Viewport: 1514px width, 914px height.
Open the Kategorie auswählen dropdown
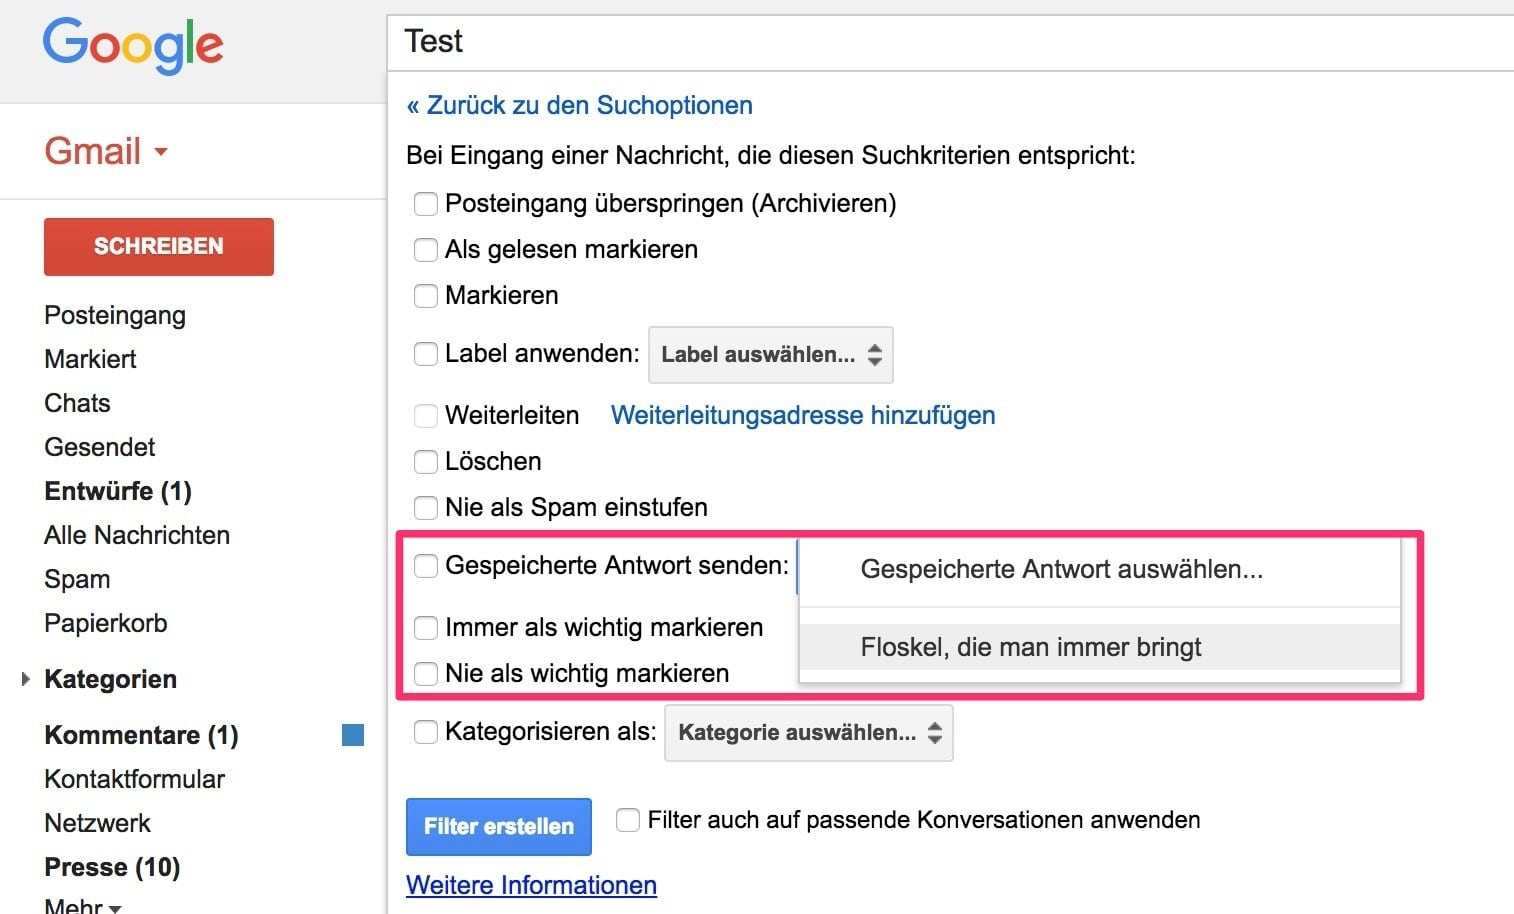pos(808,733)
